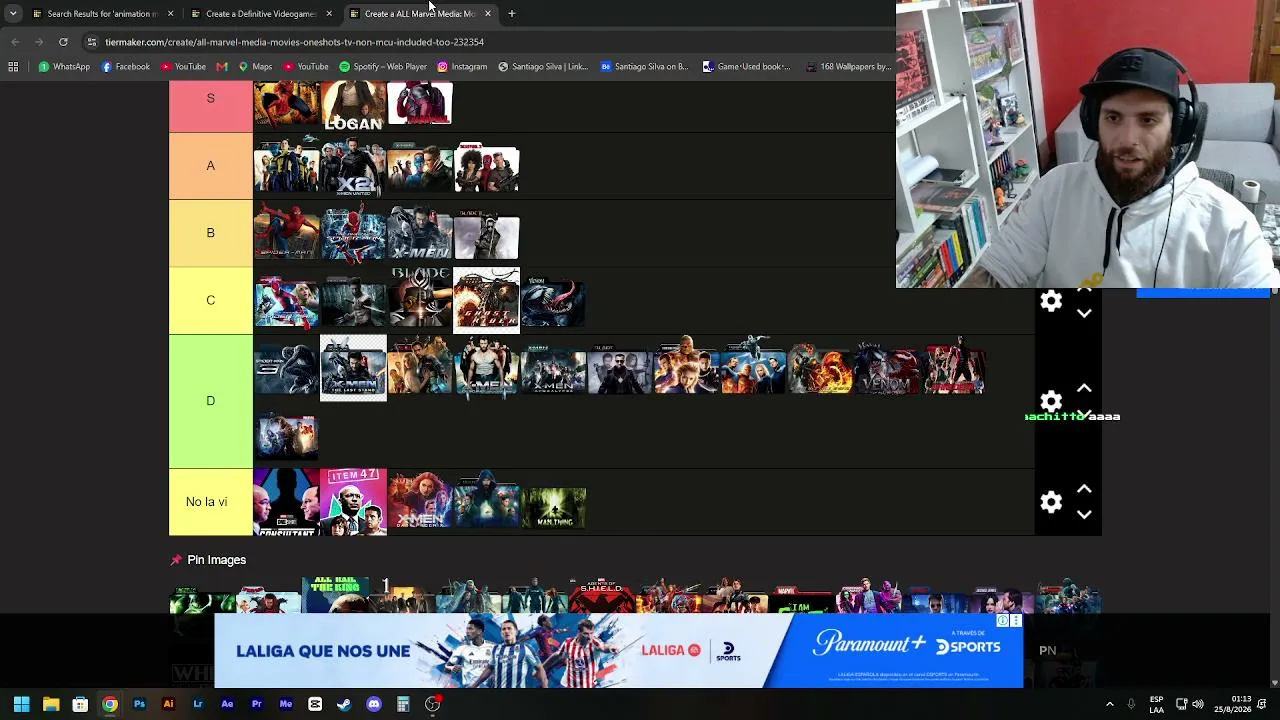Select the Venom poster in D tier
This screenshot has height=720, width=1280.
pos(886,368)
